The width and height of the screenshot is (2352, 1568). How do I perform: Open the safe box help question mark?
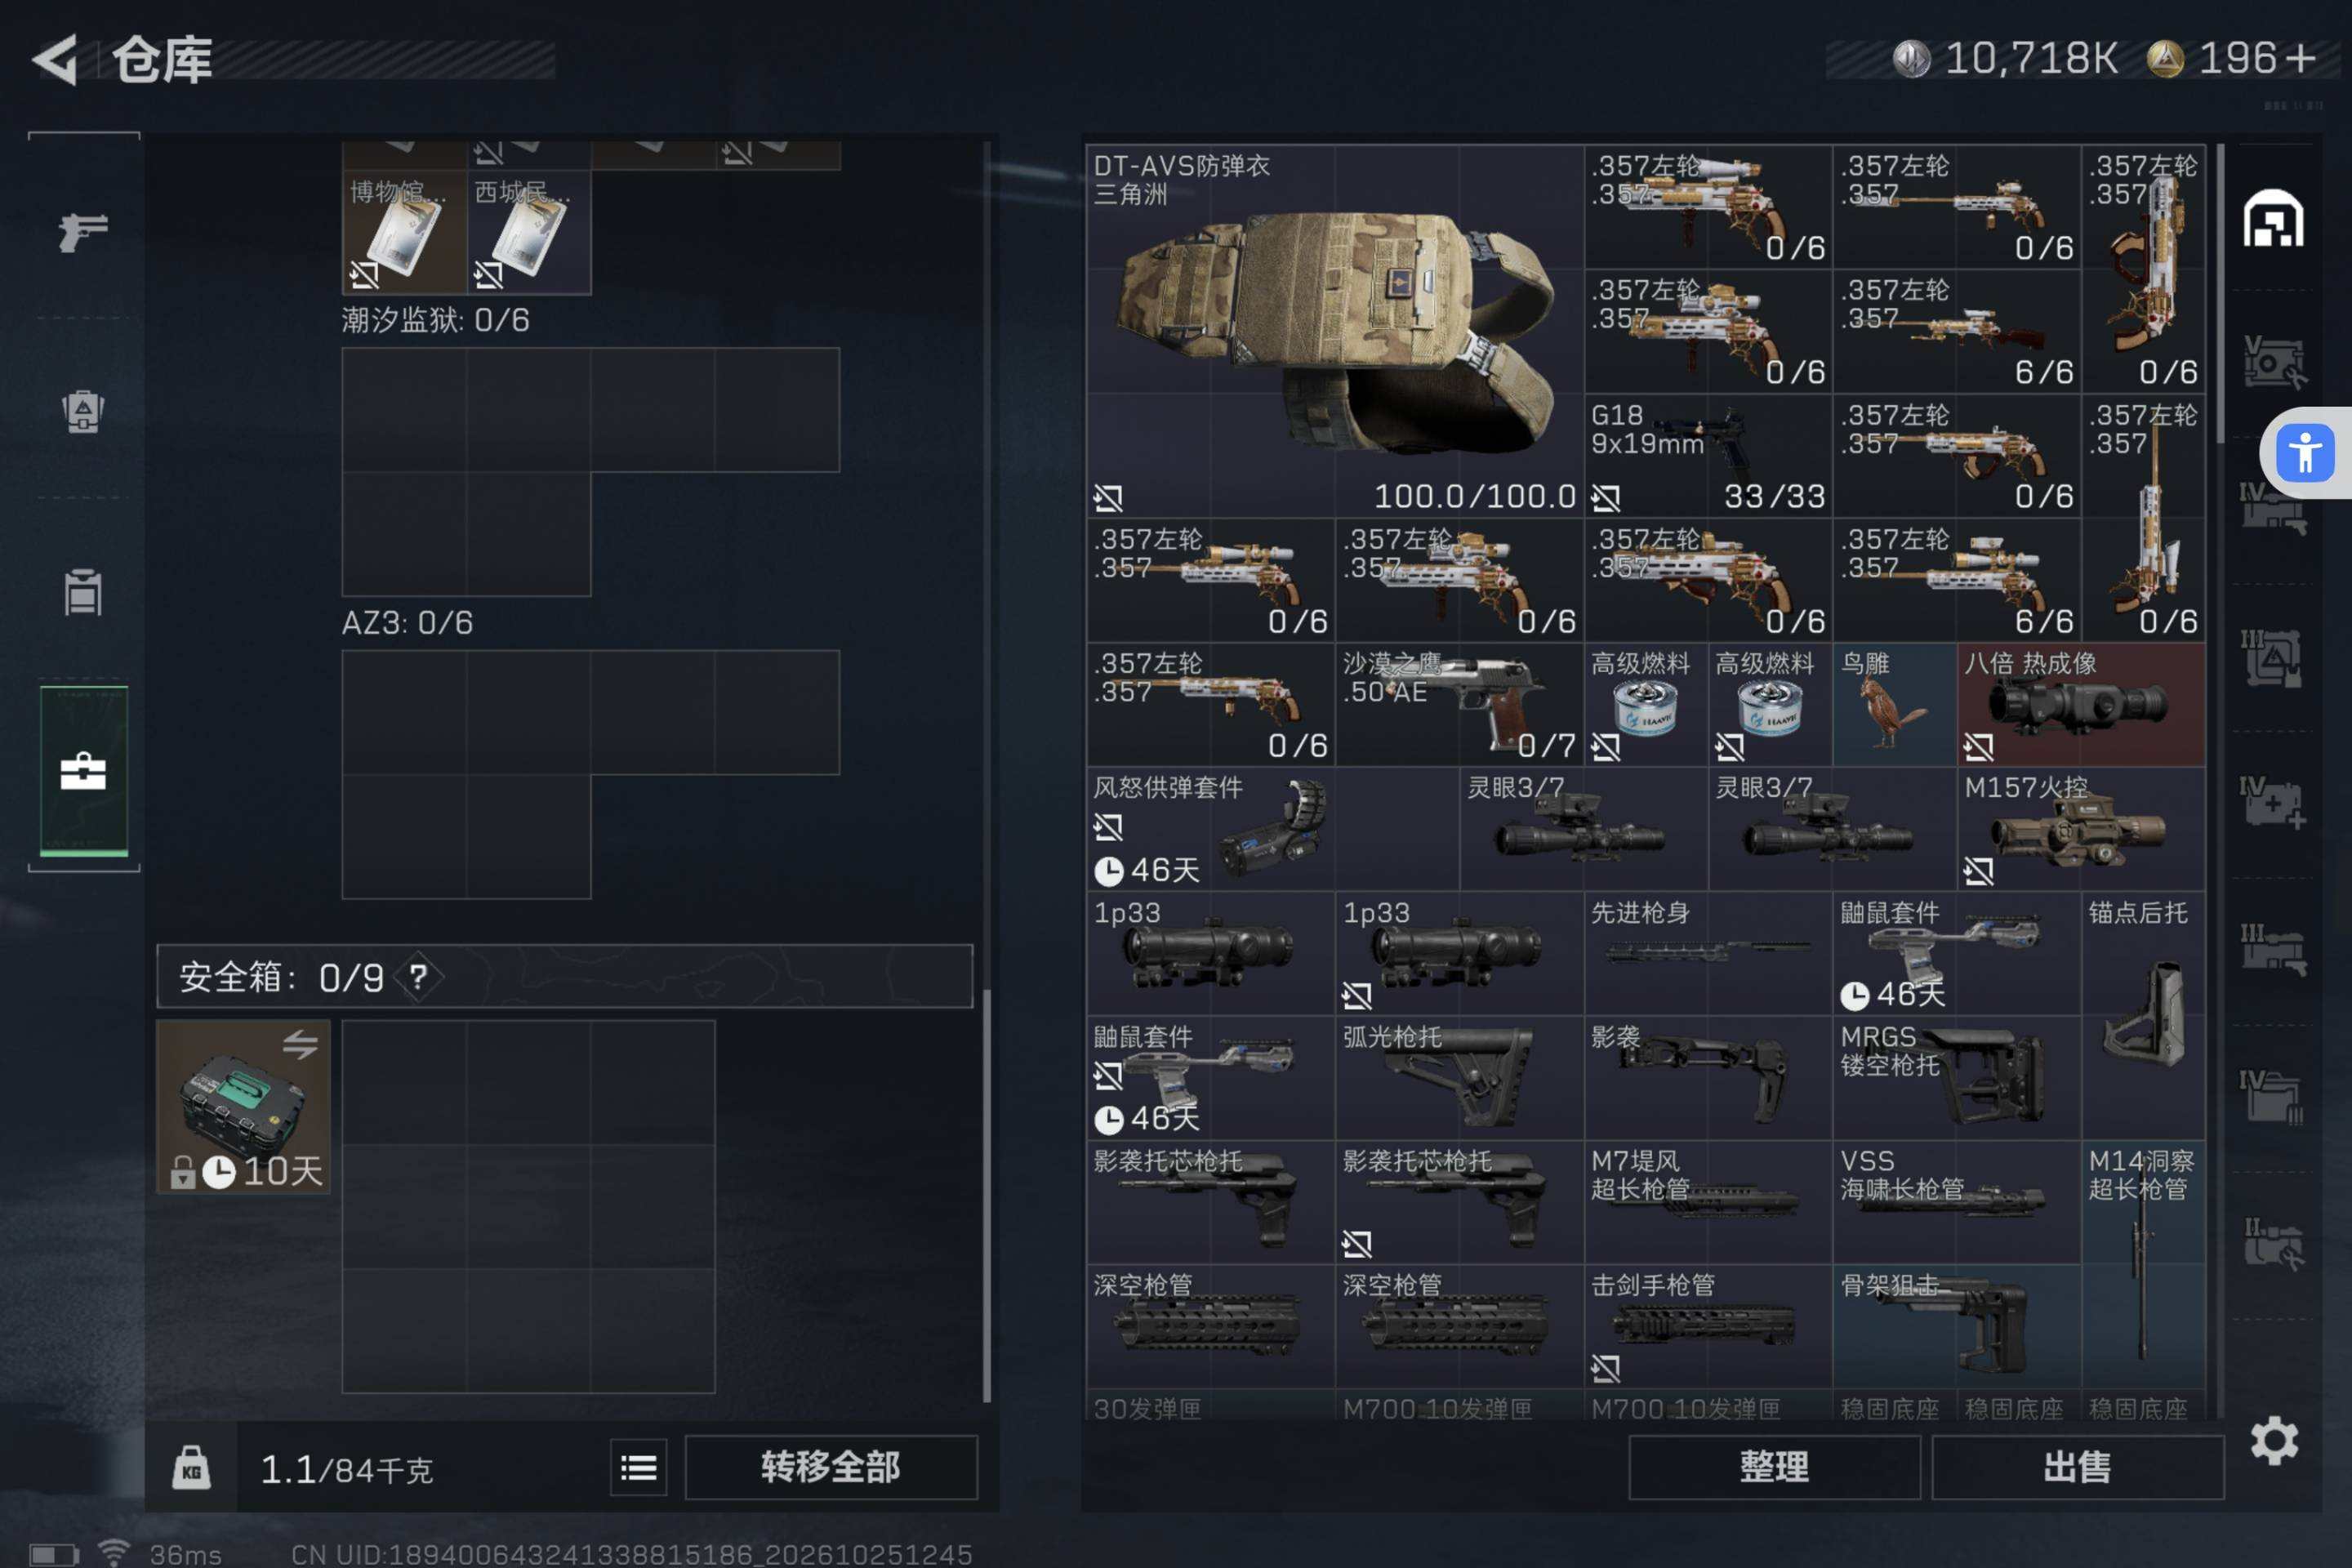pyautogui.click(x=418, y=977)
